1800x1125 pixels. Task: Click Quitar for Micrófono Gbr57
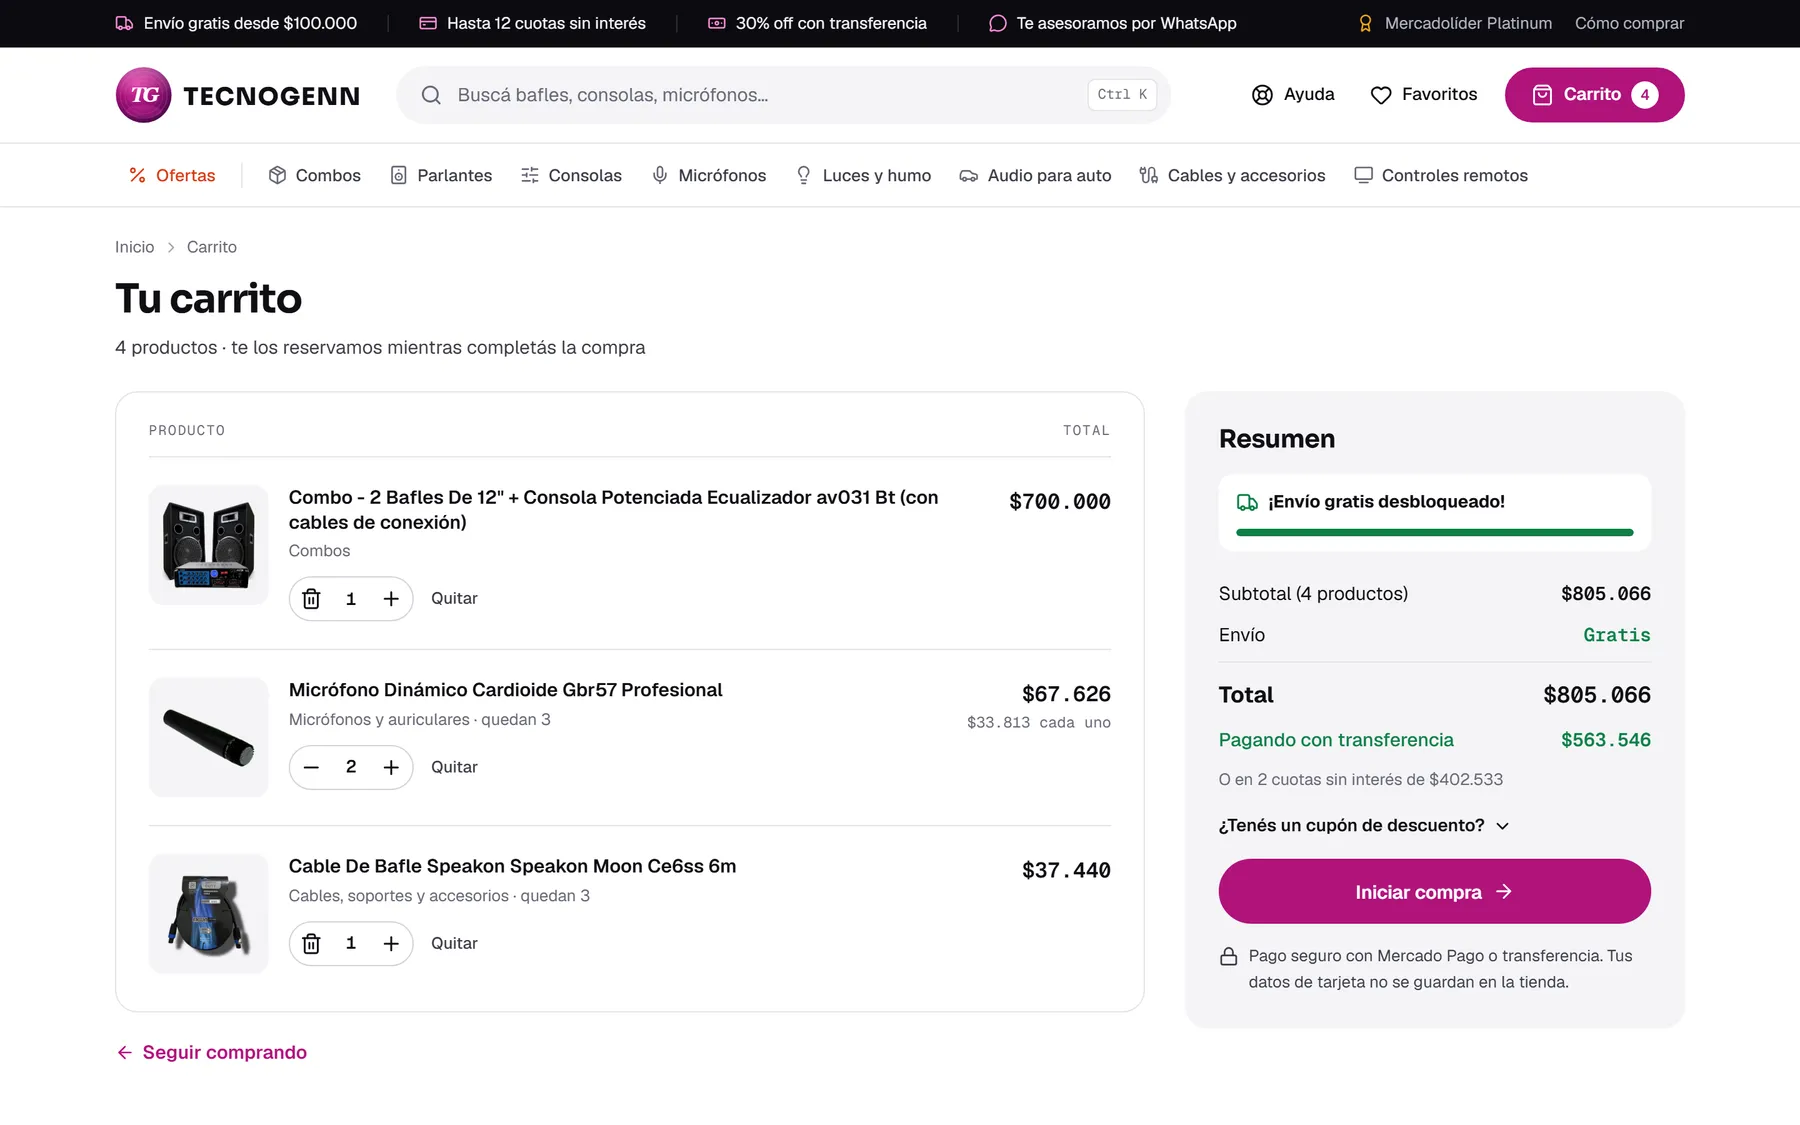pos(454,767)
